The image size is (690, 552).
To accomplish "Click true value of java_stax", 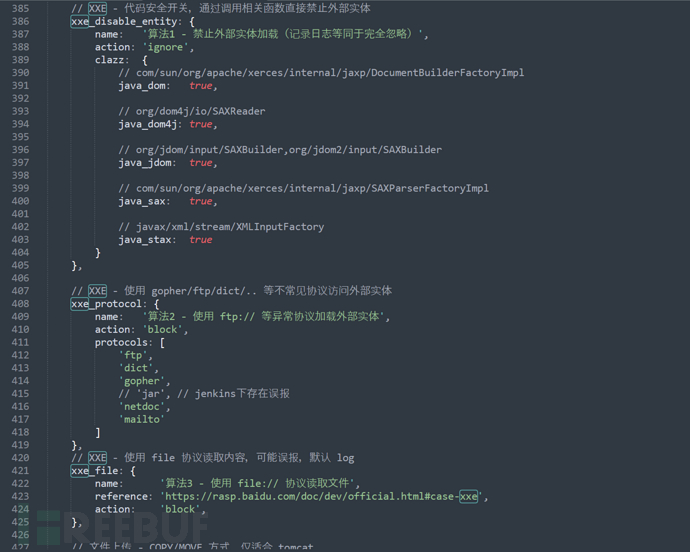I will [201, 240].
